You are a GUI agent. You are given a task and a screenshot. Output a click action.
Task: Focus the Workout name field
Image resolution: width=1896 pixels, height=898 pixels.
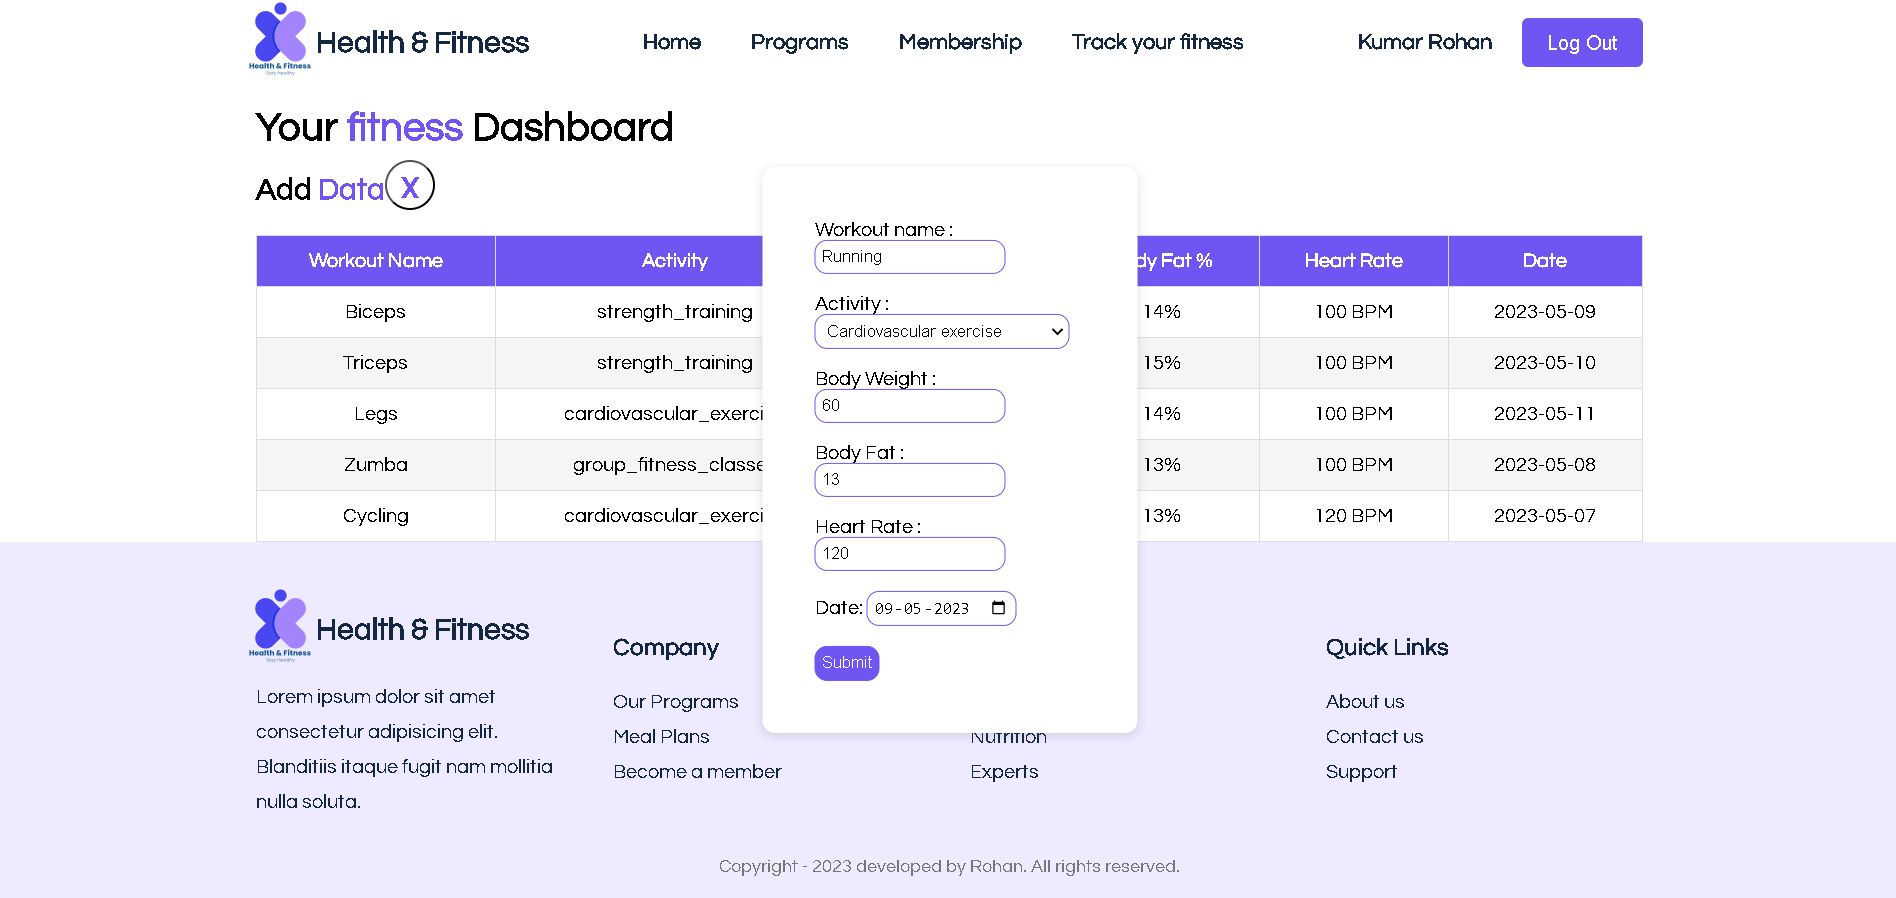pyautogui.click(x=910, y=257)
